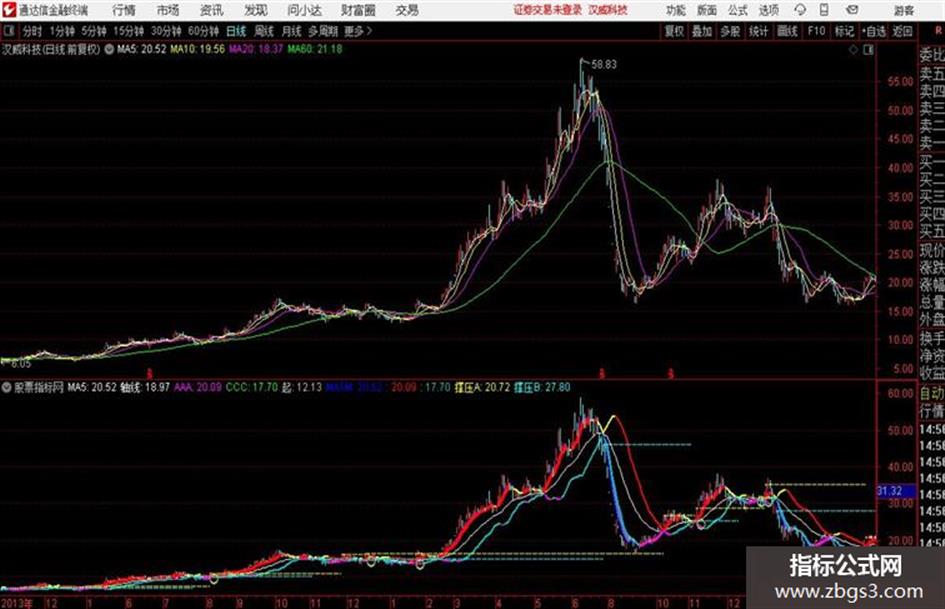Click the 自选 add-to-watchlist button
The image size is (945, 609).
point(873,31)
